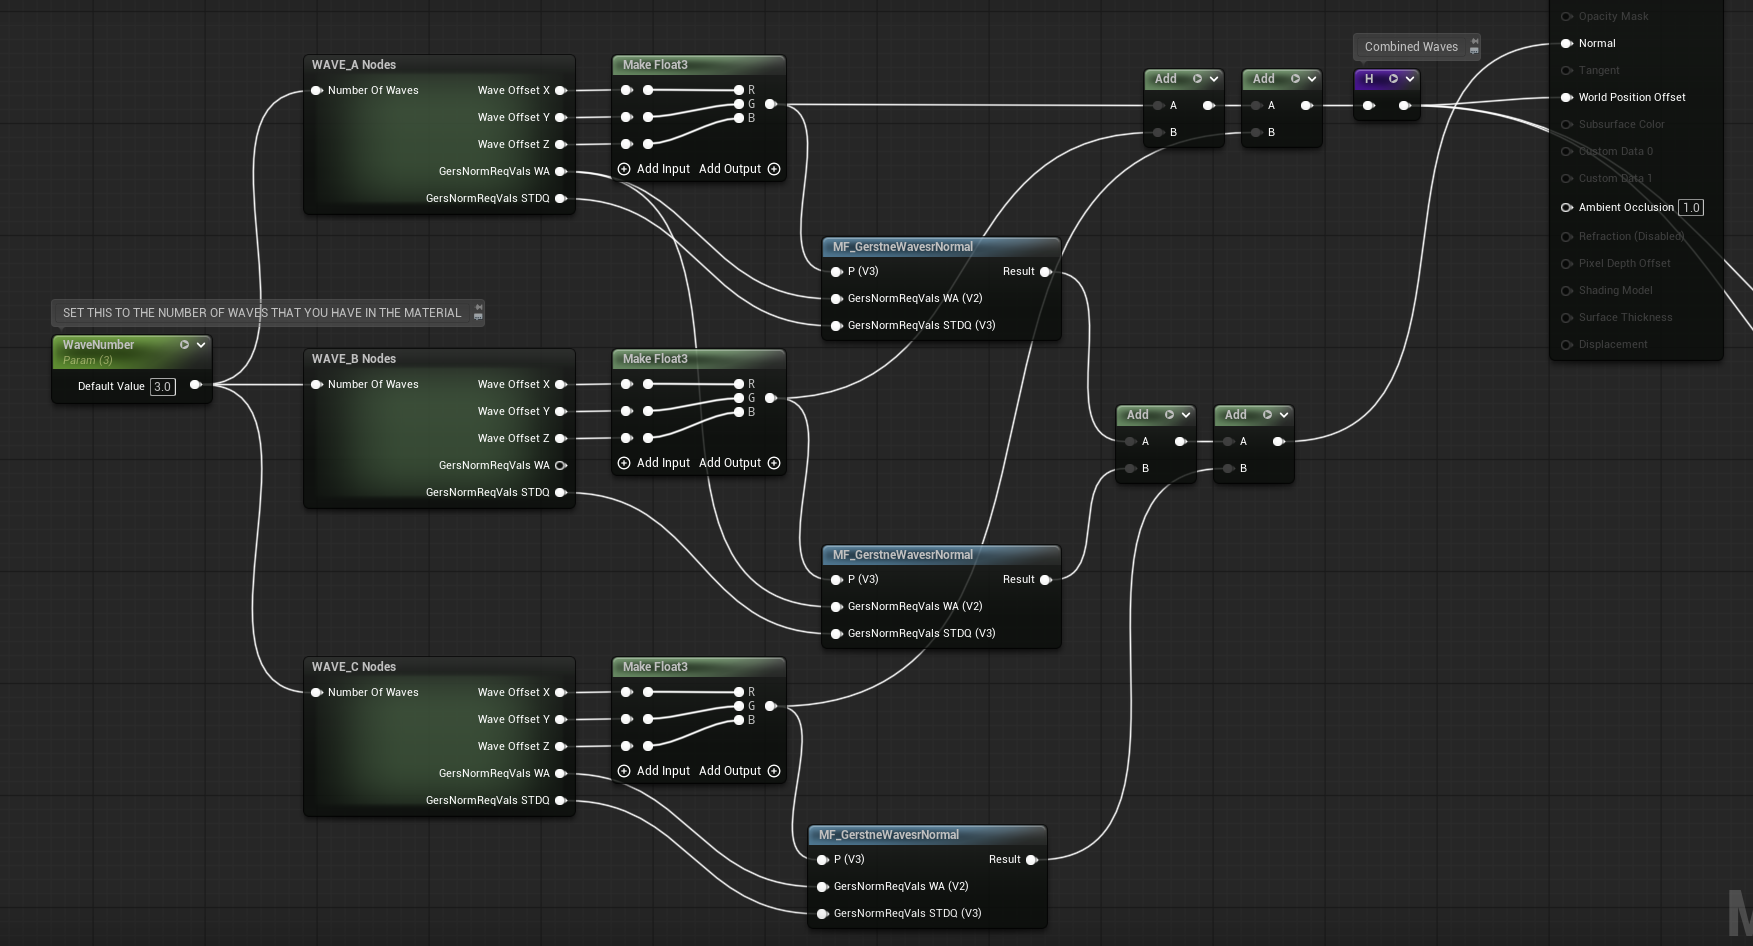Click the Combined Waves comment text

[x=1411, y=47]
